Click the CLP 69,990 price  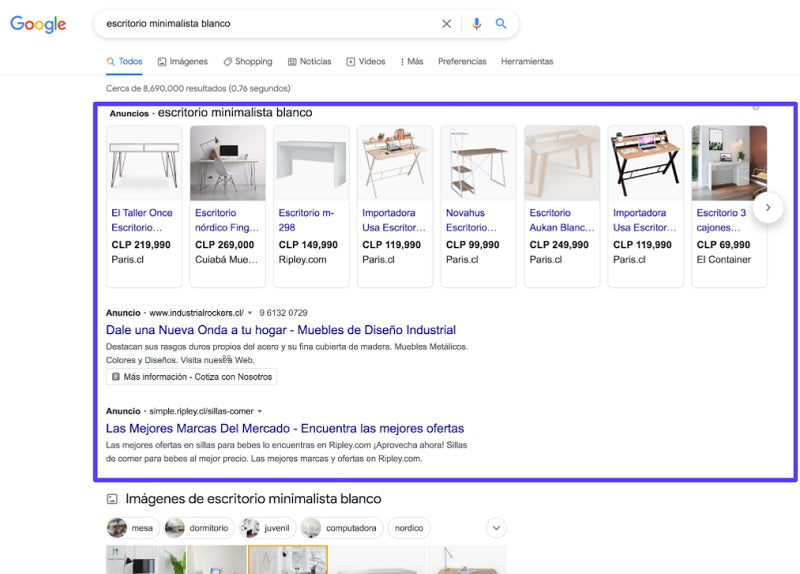point(723,245)
